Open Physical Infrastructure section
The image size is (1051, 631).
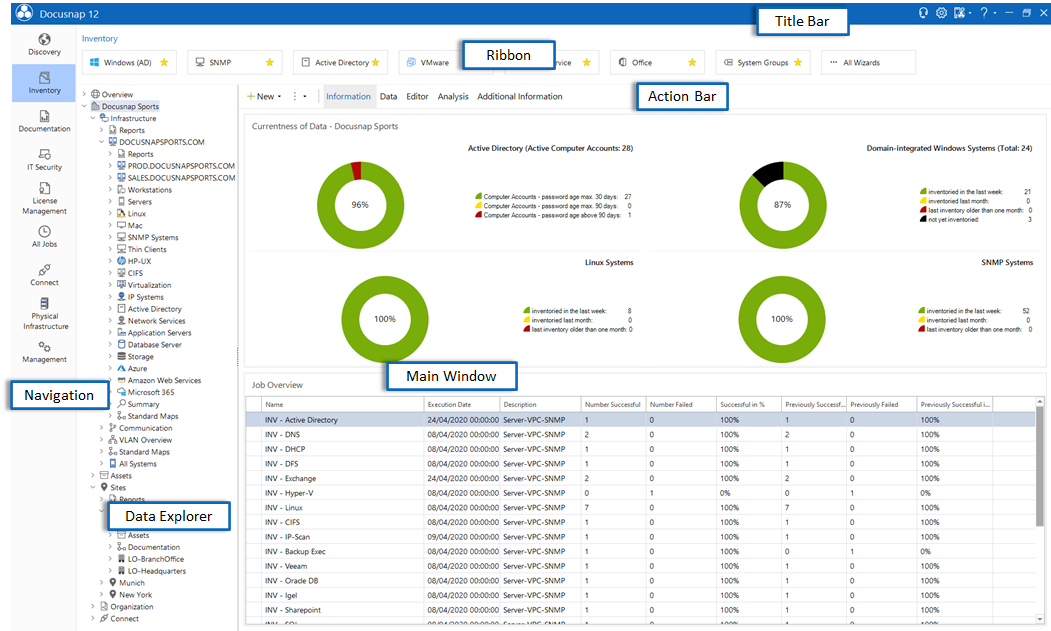click(x=44, y=313)
